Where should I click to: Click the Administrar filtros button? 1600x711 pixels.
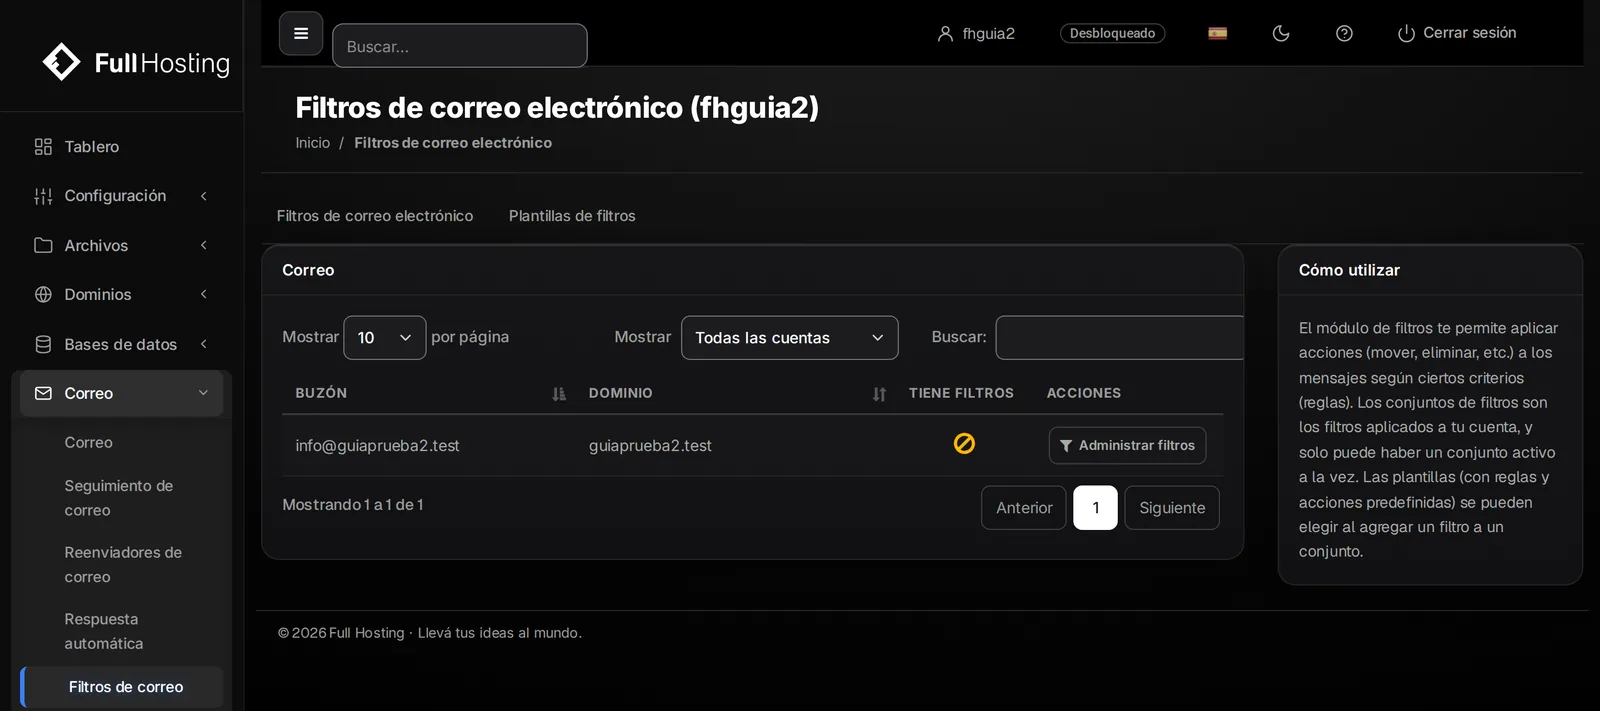click(1127, 446)
